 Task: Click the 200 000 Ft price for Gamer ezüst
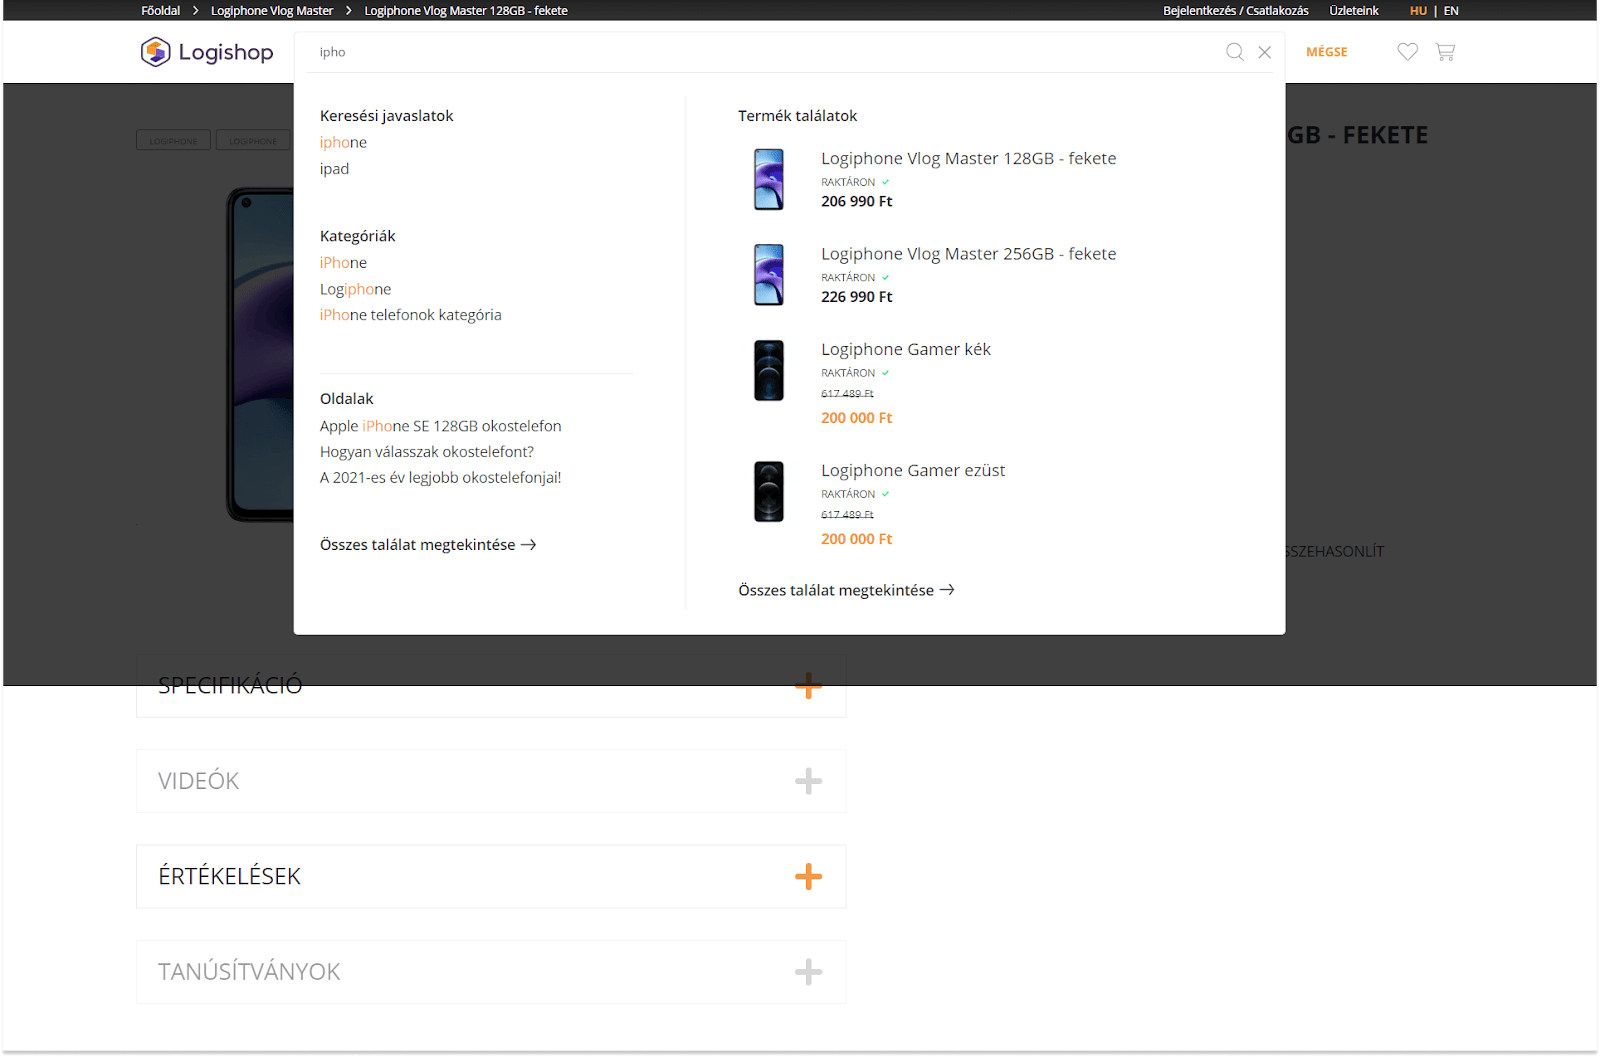point(856,539)
